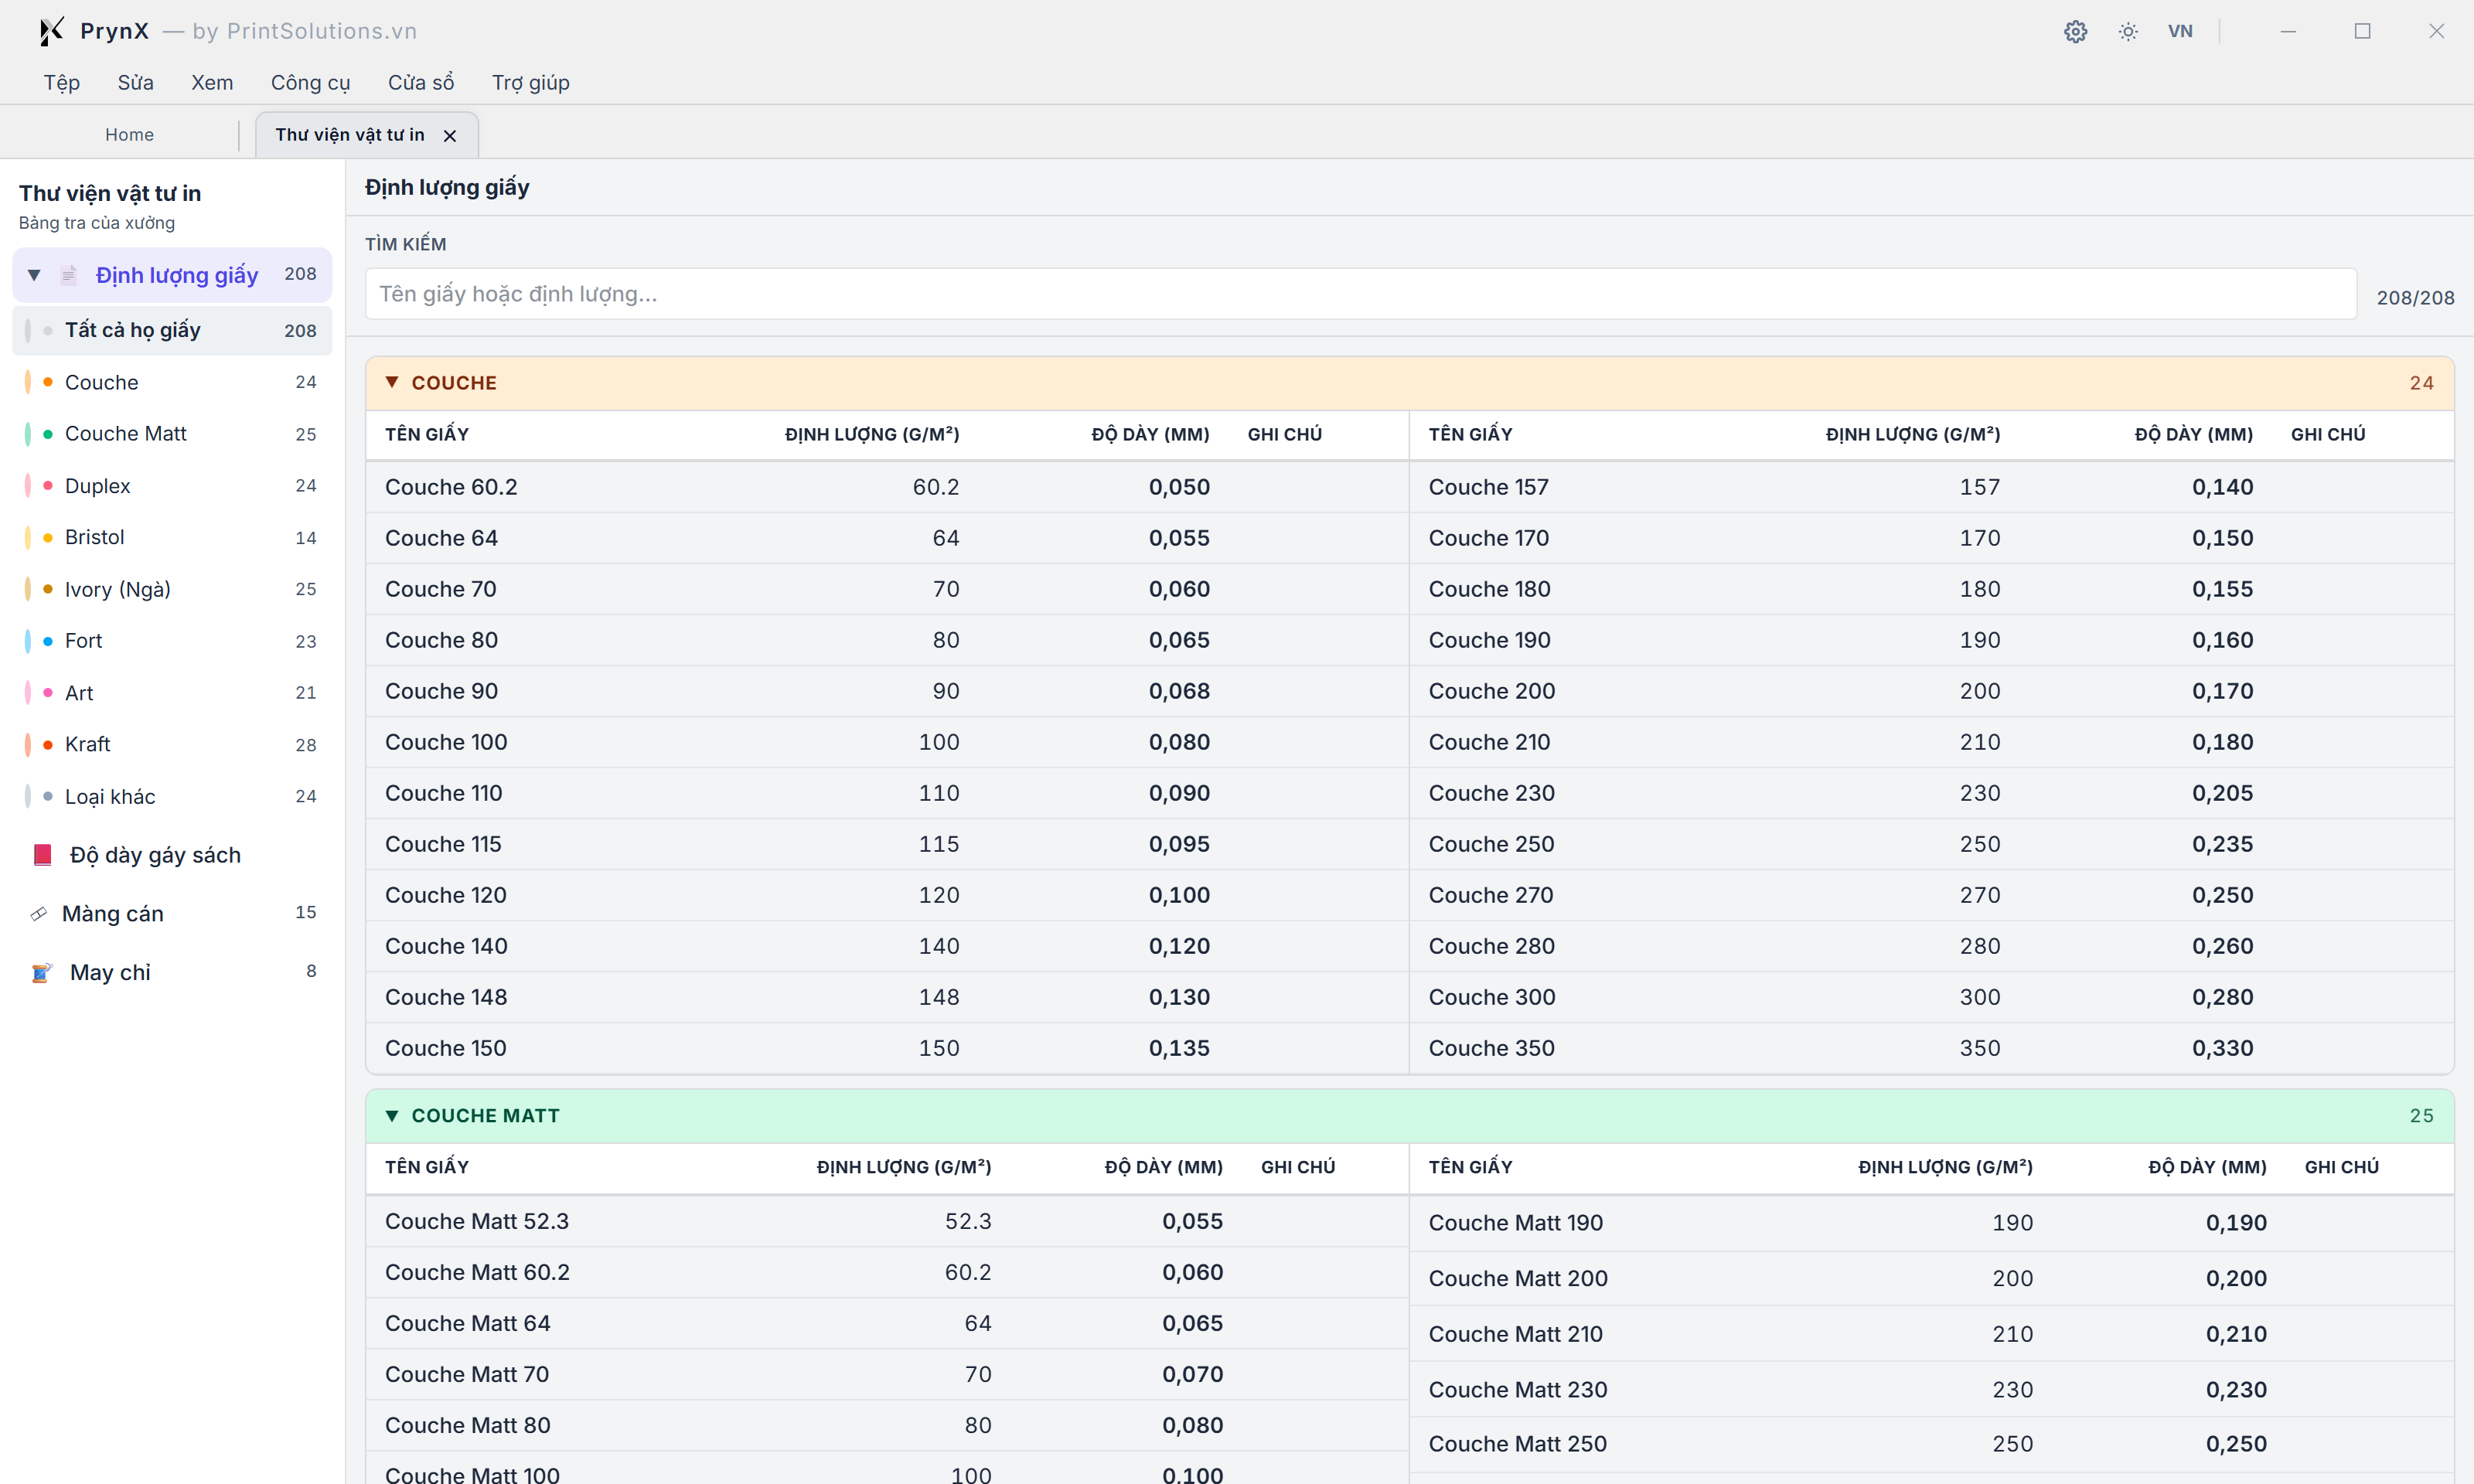2474x1484 pixels.
Task: Click the 208/208 result counter
Action: click(2415, 297)
